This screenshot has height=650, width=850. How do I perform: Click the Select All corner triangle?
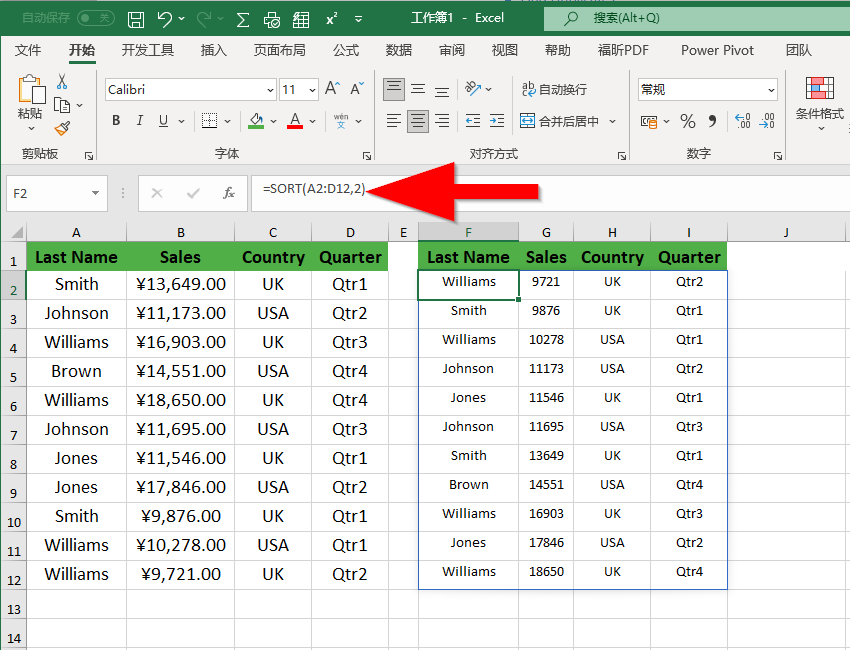pyautogui.click(x=16, y=233)
